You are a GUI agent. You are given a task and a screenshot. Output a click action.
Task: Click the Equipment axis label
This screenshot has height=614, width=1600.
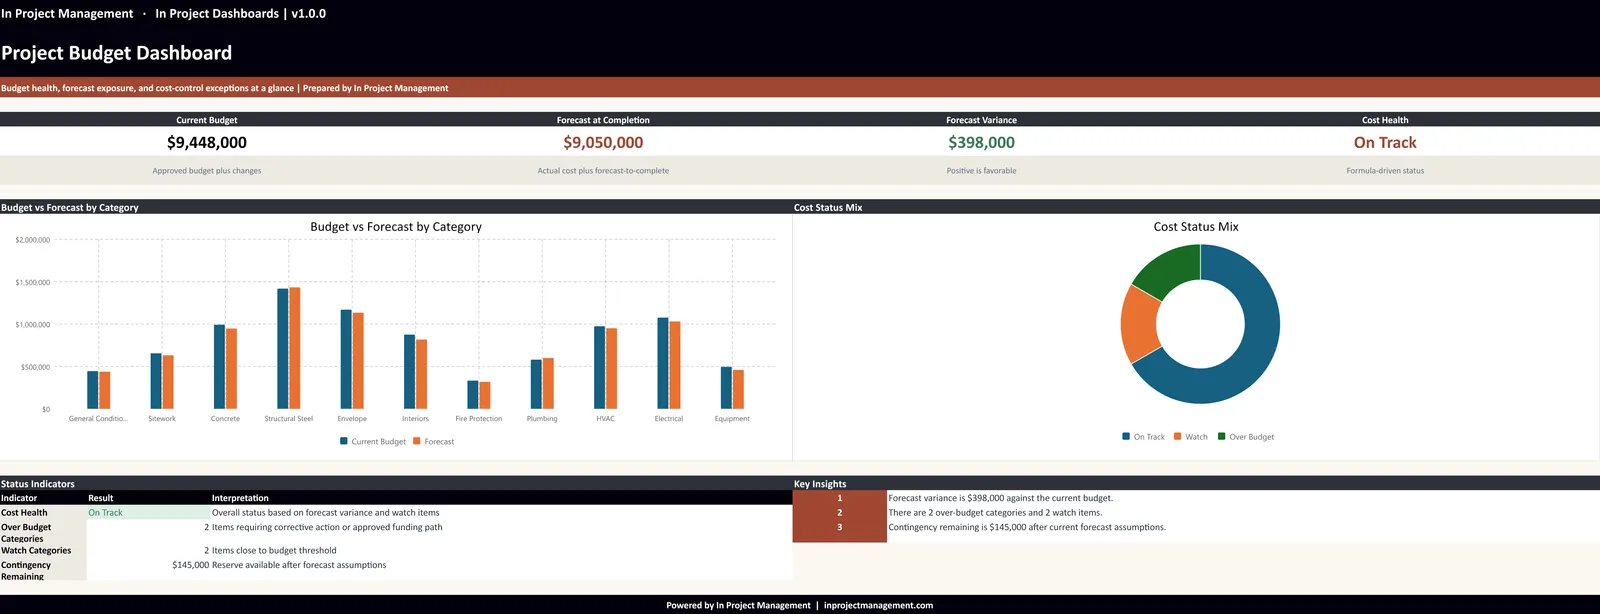click(732, 419)
